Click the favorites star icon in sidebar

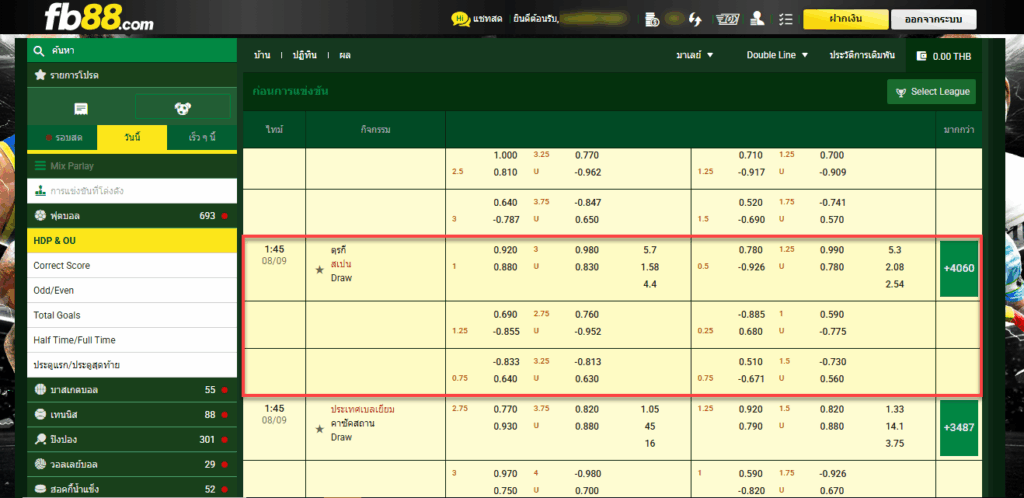40,76
